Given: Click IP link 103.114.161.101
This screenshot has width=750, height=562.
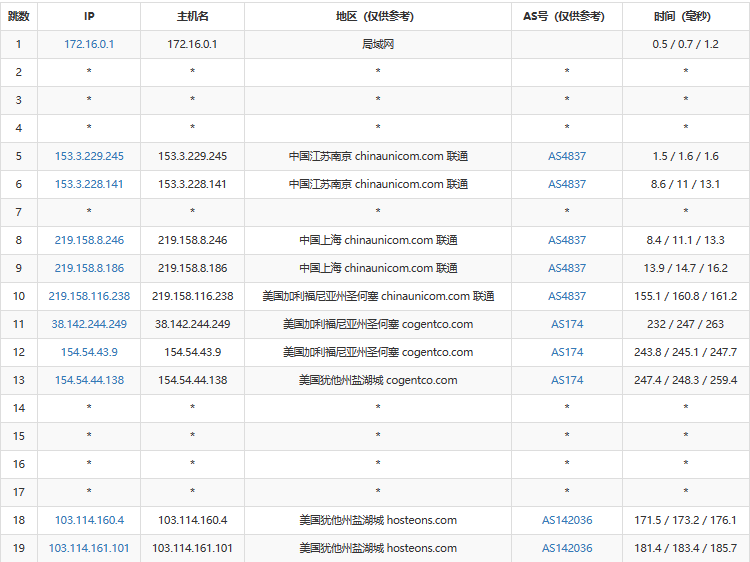Looking at the screenshot, I should pos(89,548).
